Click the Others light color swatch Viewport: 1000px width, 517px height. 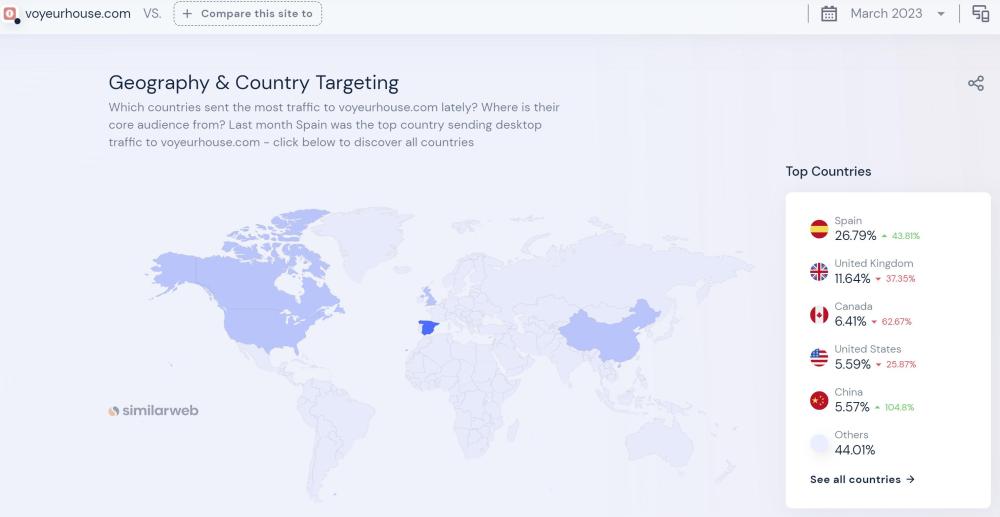pyautogui.click(x=819, y=443)
